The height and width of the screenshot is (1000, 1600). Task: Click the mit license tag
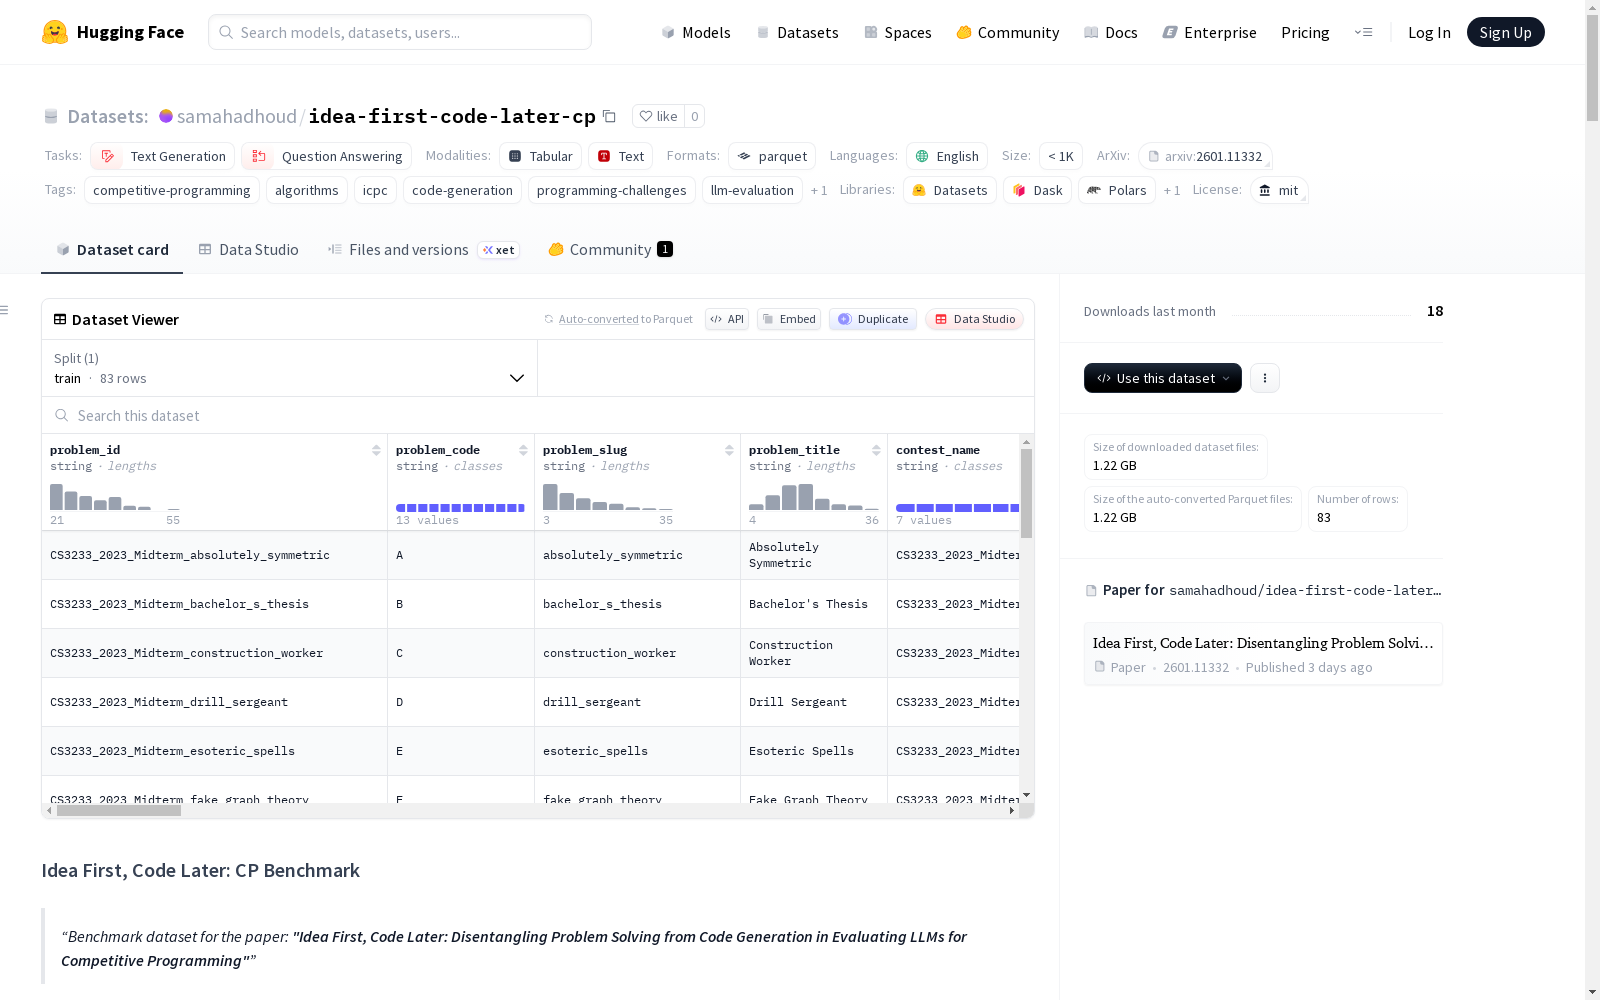coord(1279,190)
